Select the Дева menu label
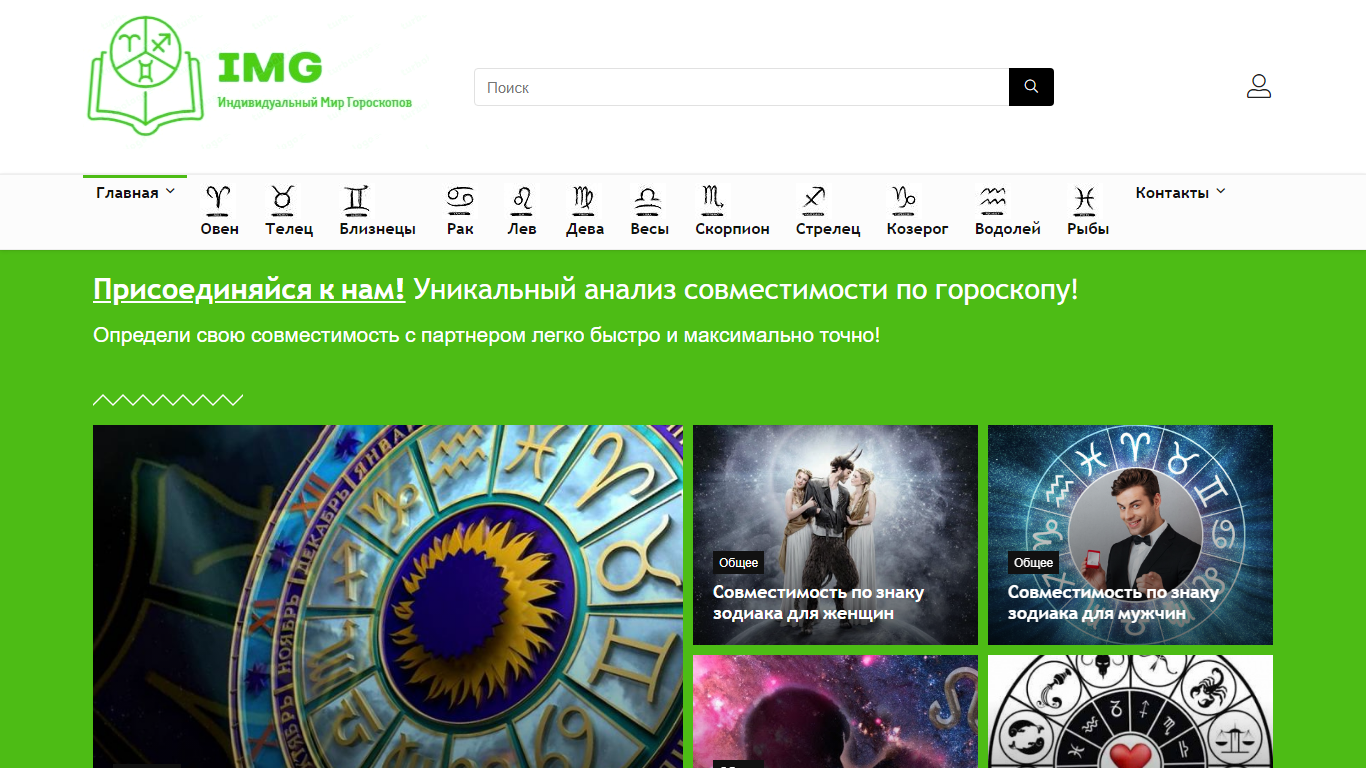Screen dimensions: 1366x768 tap(585, 229)
